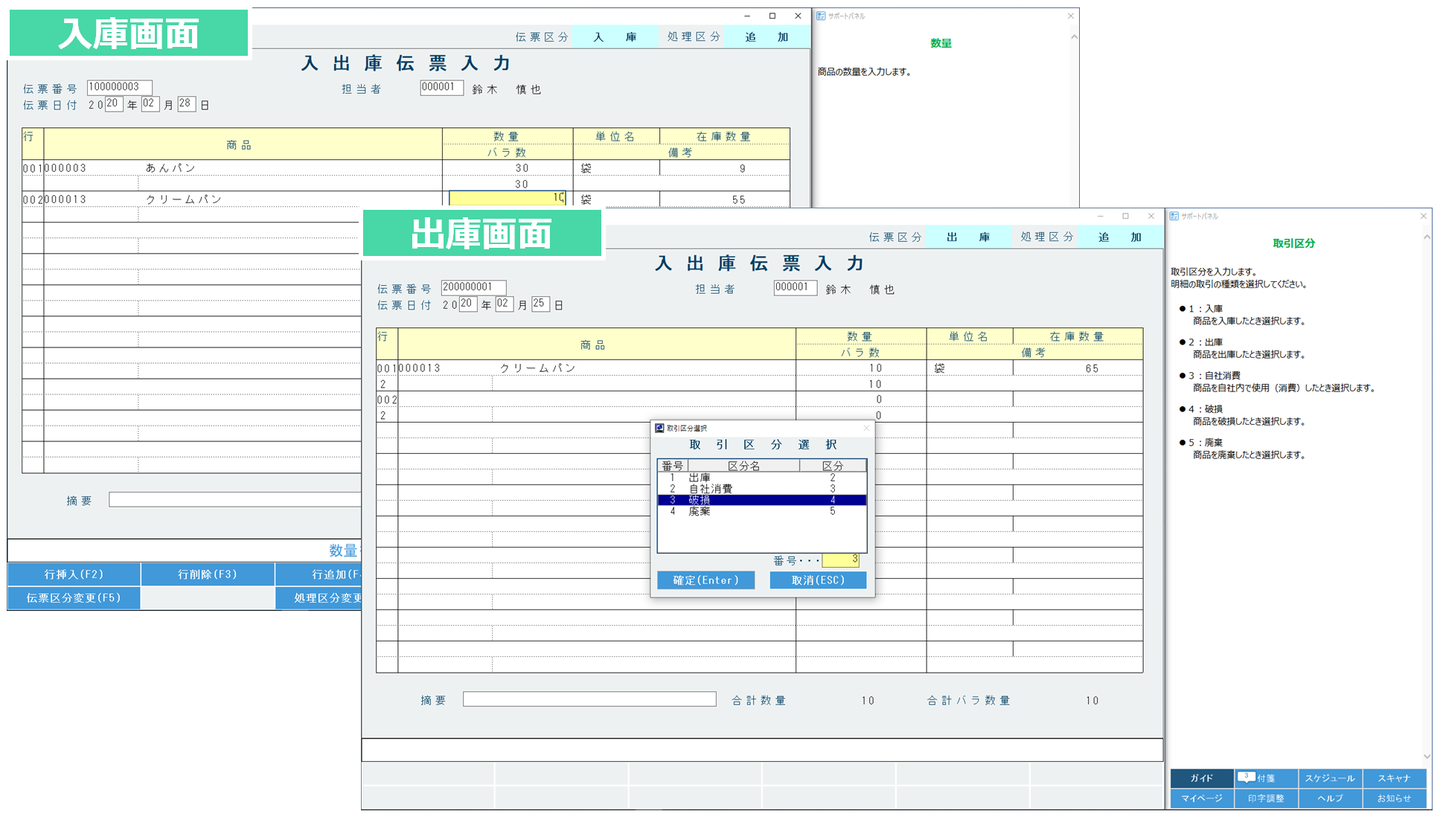The image size is (1440, 823).
Task: Open マイページ in support panel
Action: (x=1202, y=799)
